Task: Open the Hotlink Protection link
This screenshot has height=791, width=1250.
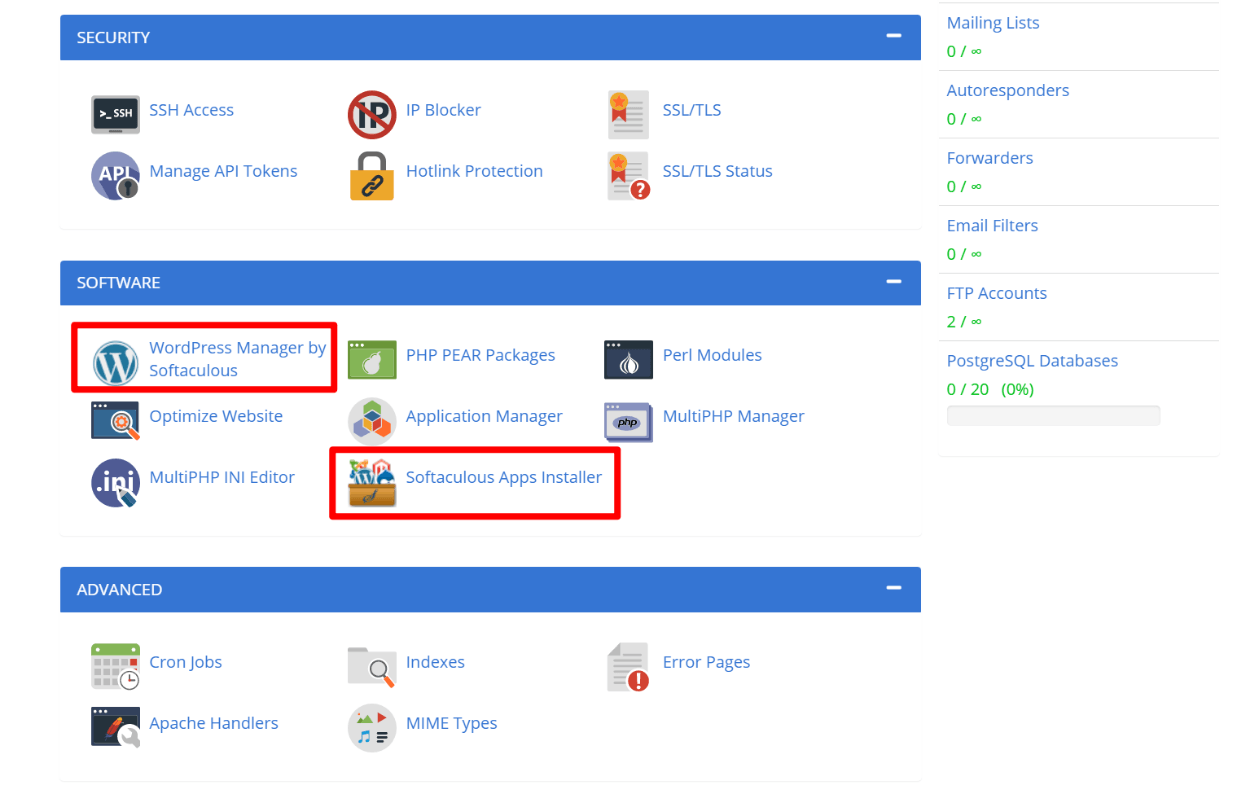Action: (474, 171)
